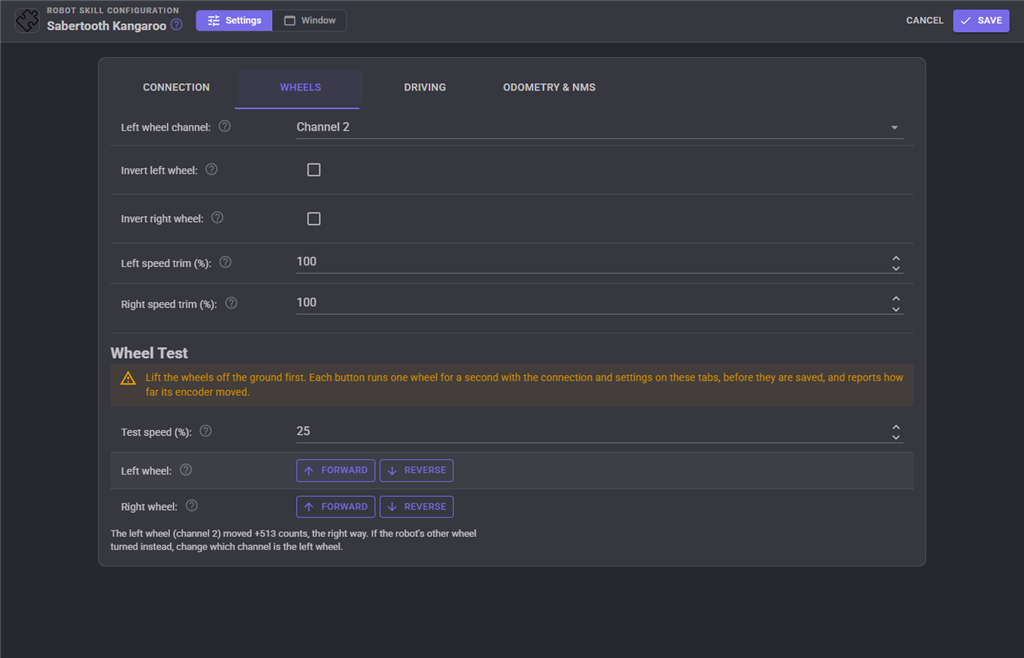Screen dimensions: 1024x658
Task: Expand the Left wheel channel dropdown
Action: pos(600,127)
